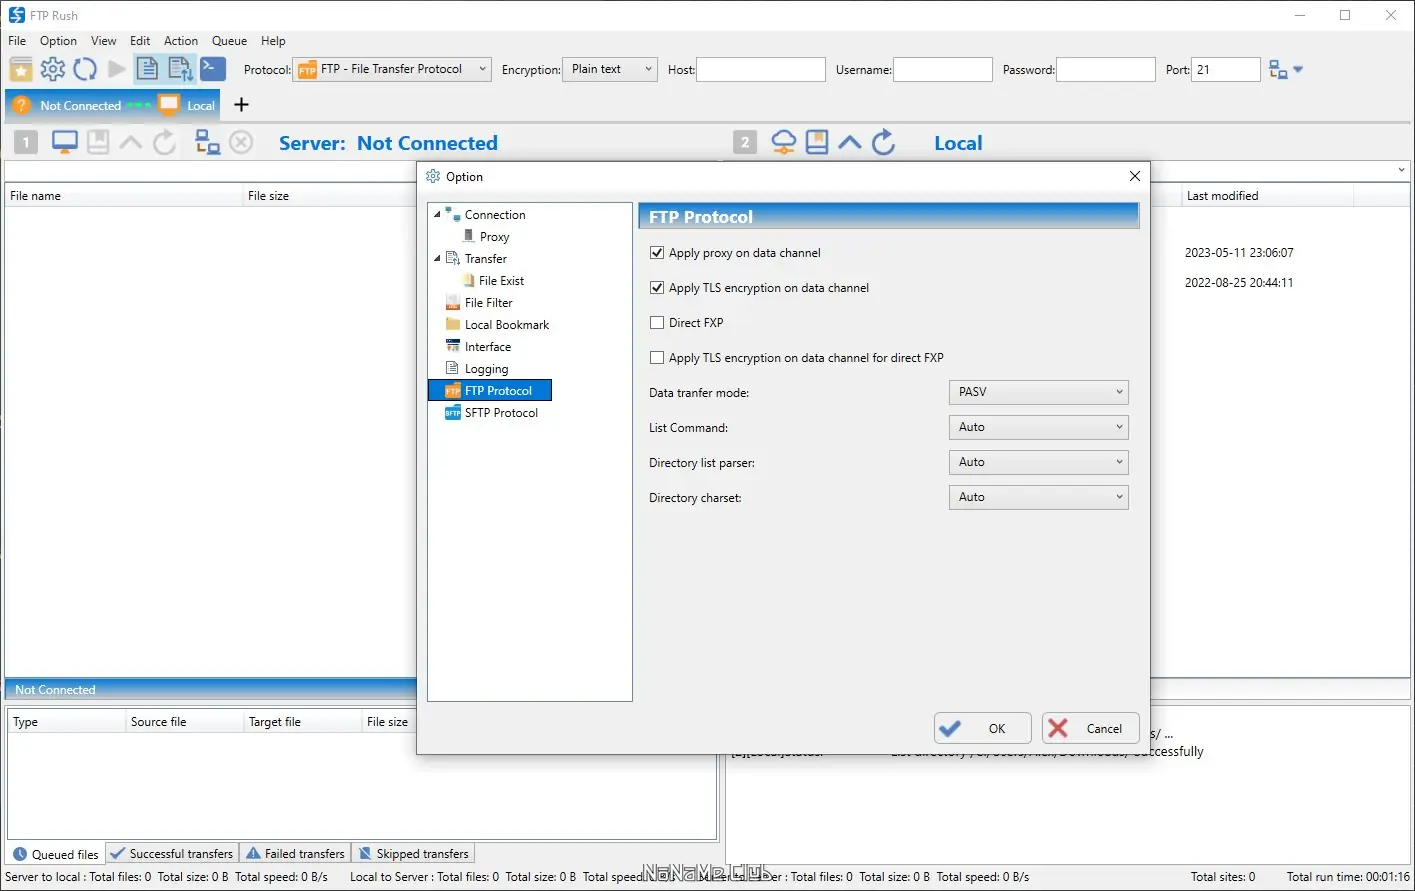The image size is (1415, 891).
Task: Open the Encryption Plain text dropdown
Action: click(610, 69)
